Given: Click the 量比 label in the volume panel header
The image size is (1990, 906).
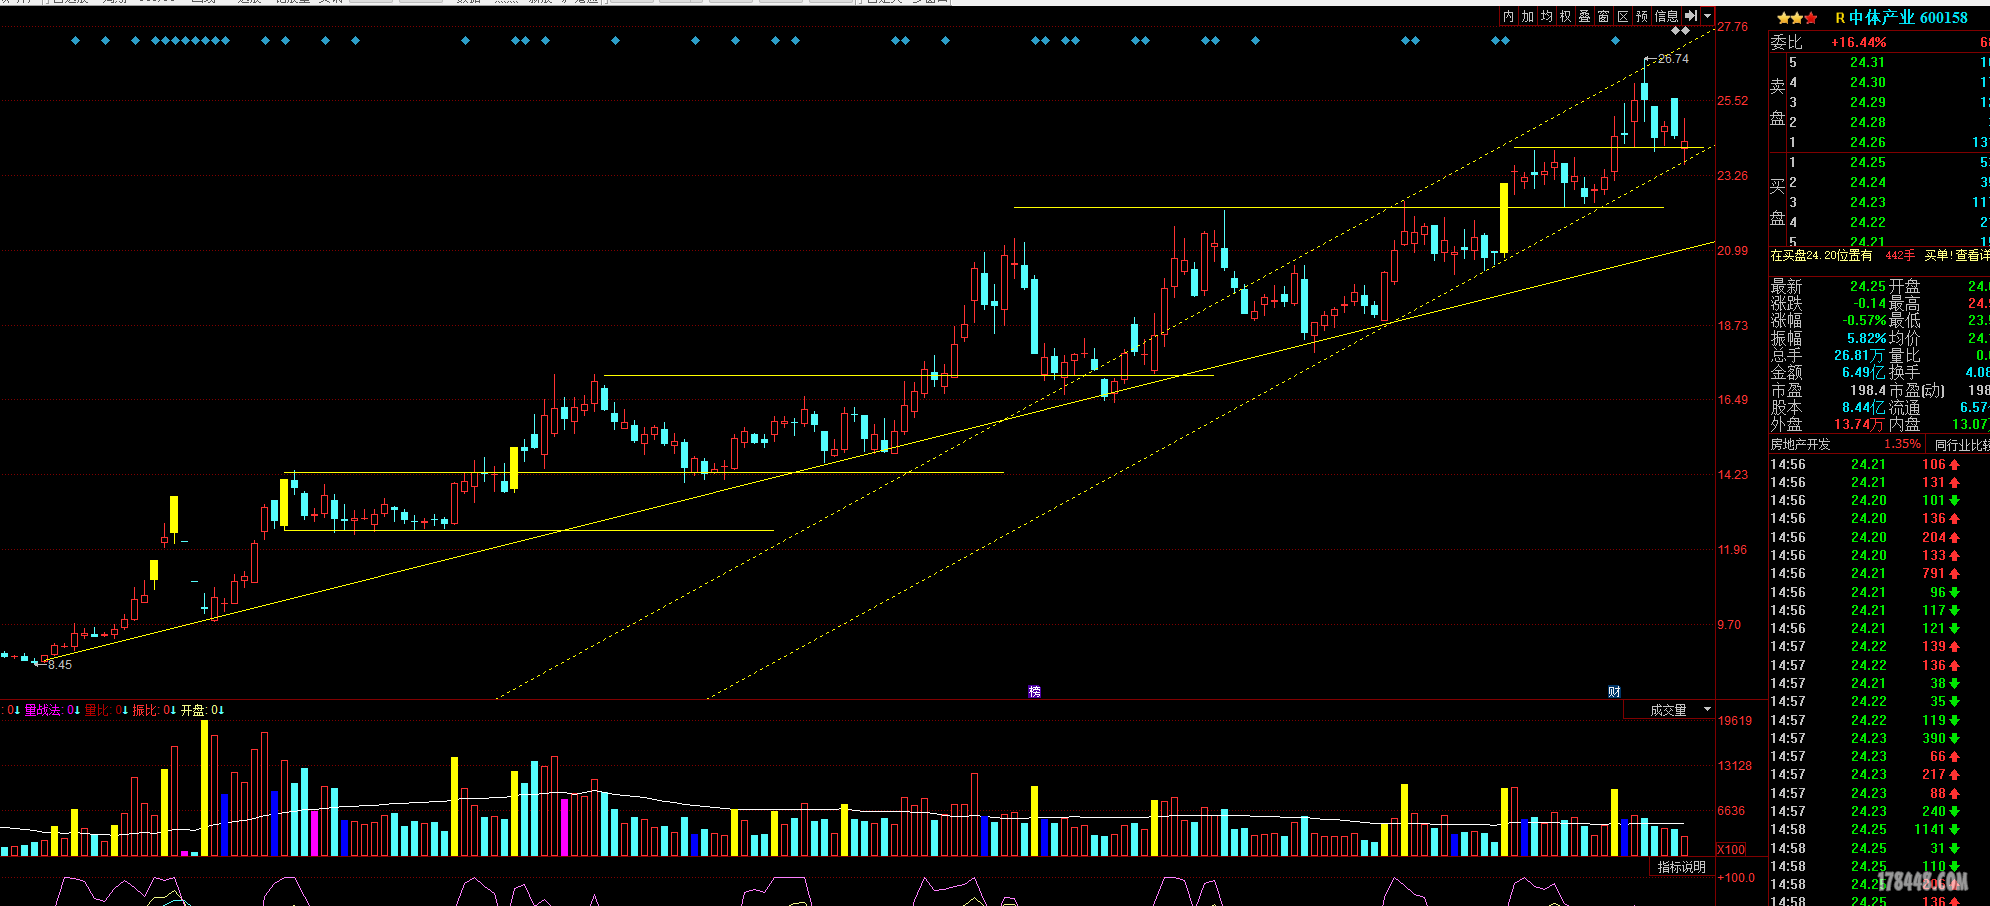Looking at the screenshot, I should tap(96, 710).
